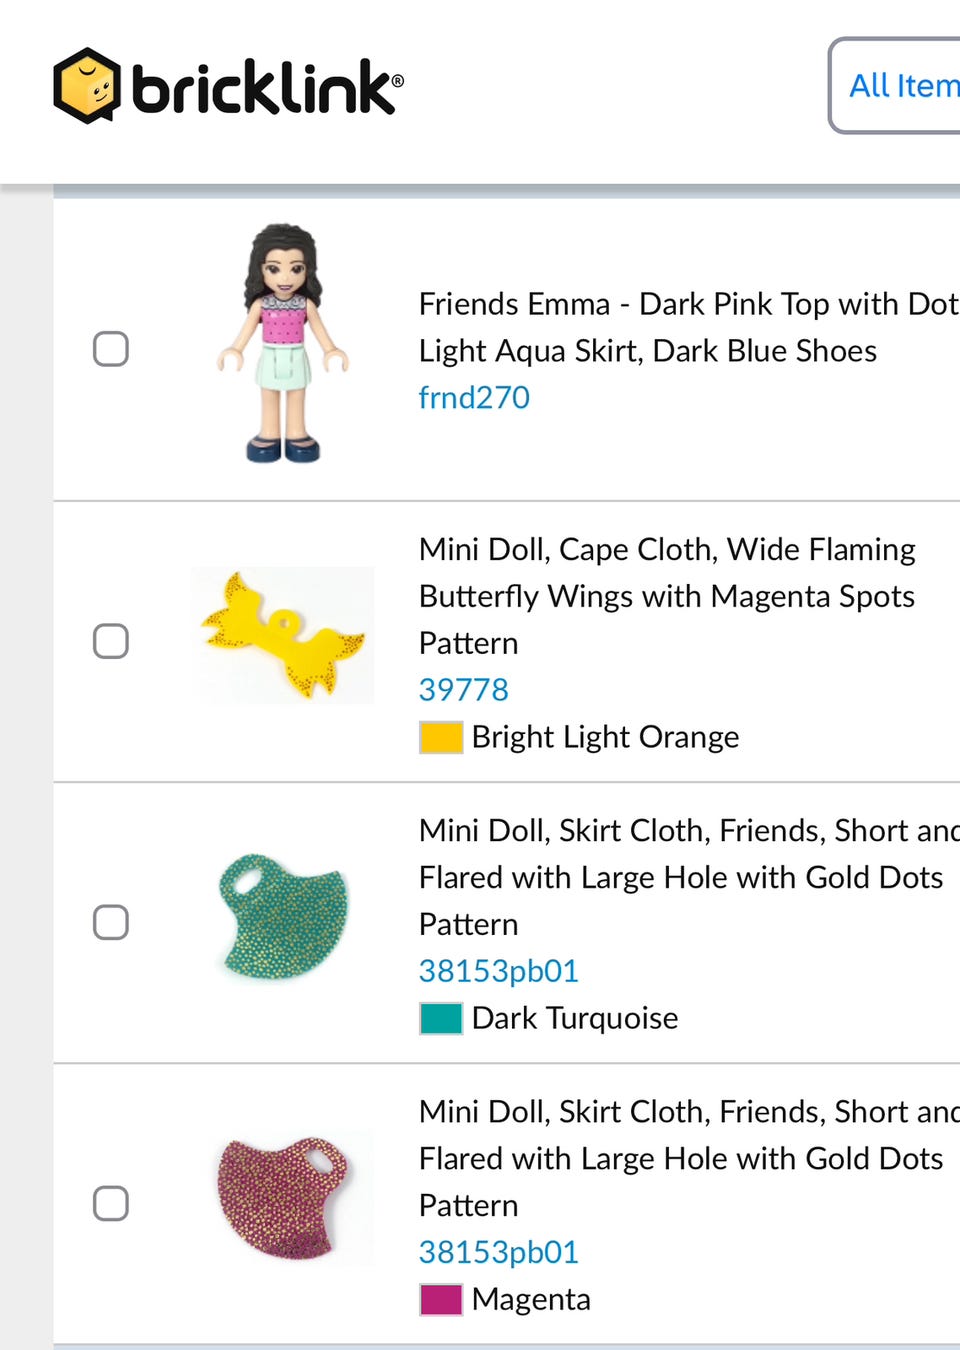Open 38153pb01 link above Magenta
Screen dimensions: 960x1350
click(498, 1252)
